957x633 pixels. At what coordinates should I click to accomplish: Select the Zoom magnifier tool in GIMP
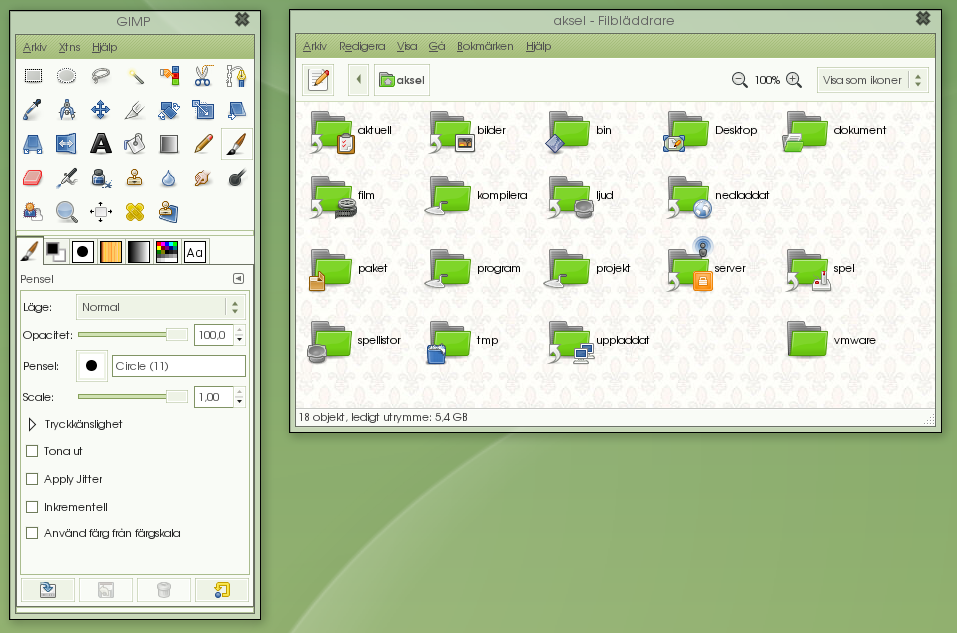[x=67, y=212]
